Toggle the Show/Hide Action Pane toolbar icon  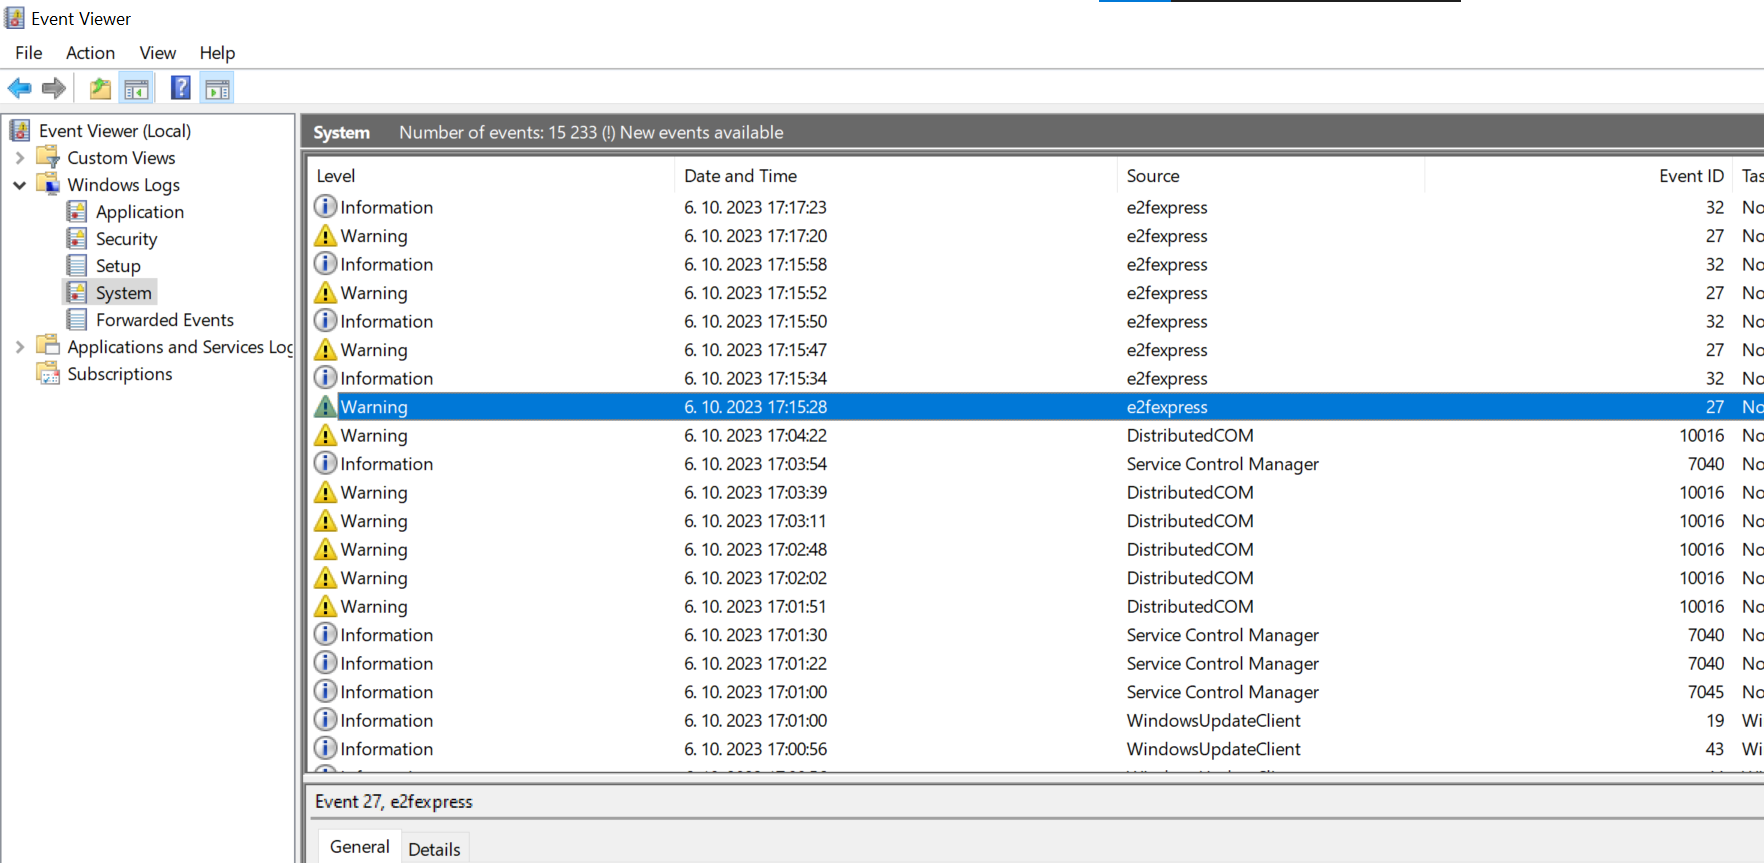pyautogui.click(x=217, y=88)
